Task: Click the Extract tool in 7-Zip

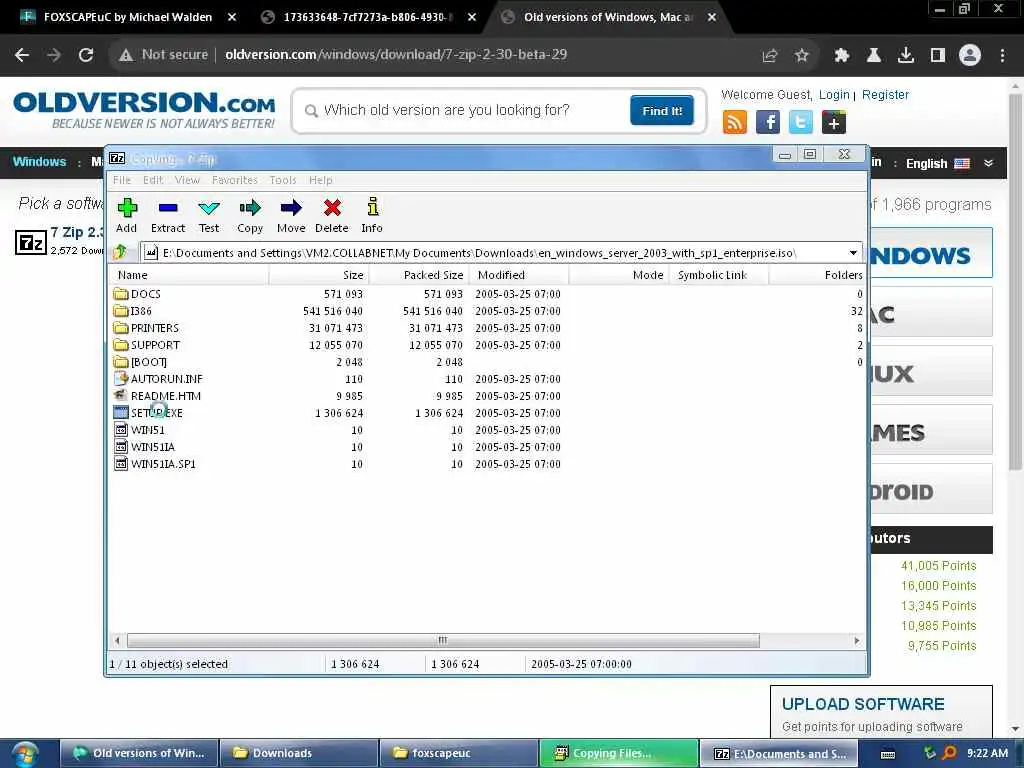Action: [168, 216]
